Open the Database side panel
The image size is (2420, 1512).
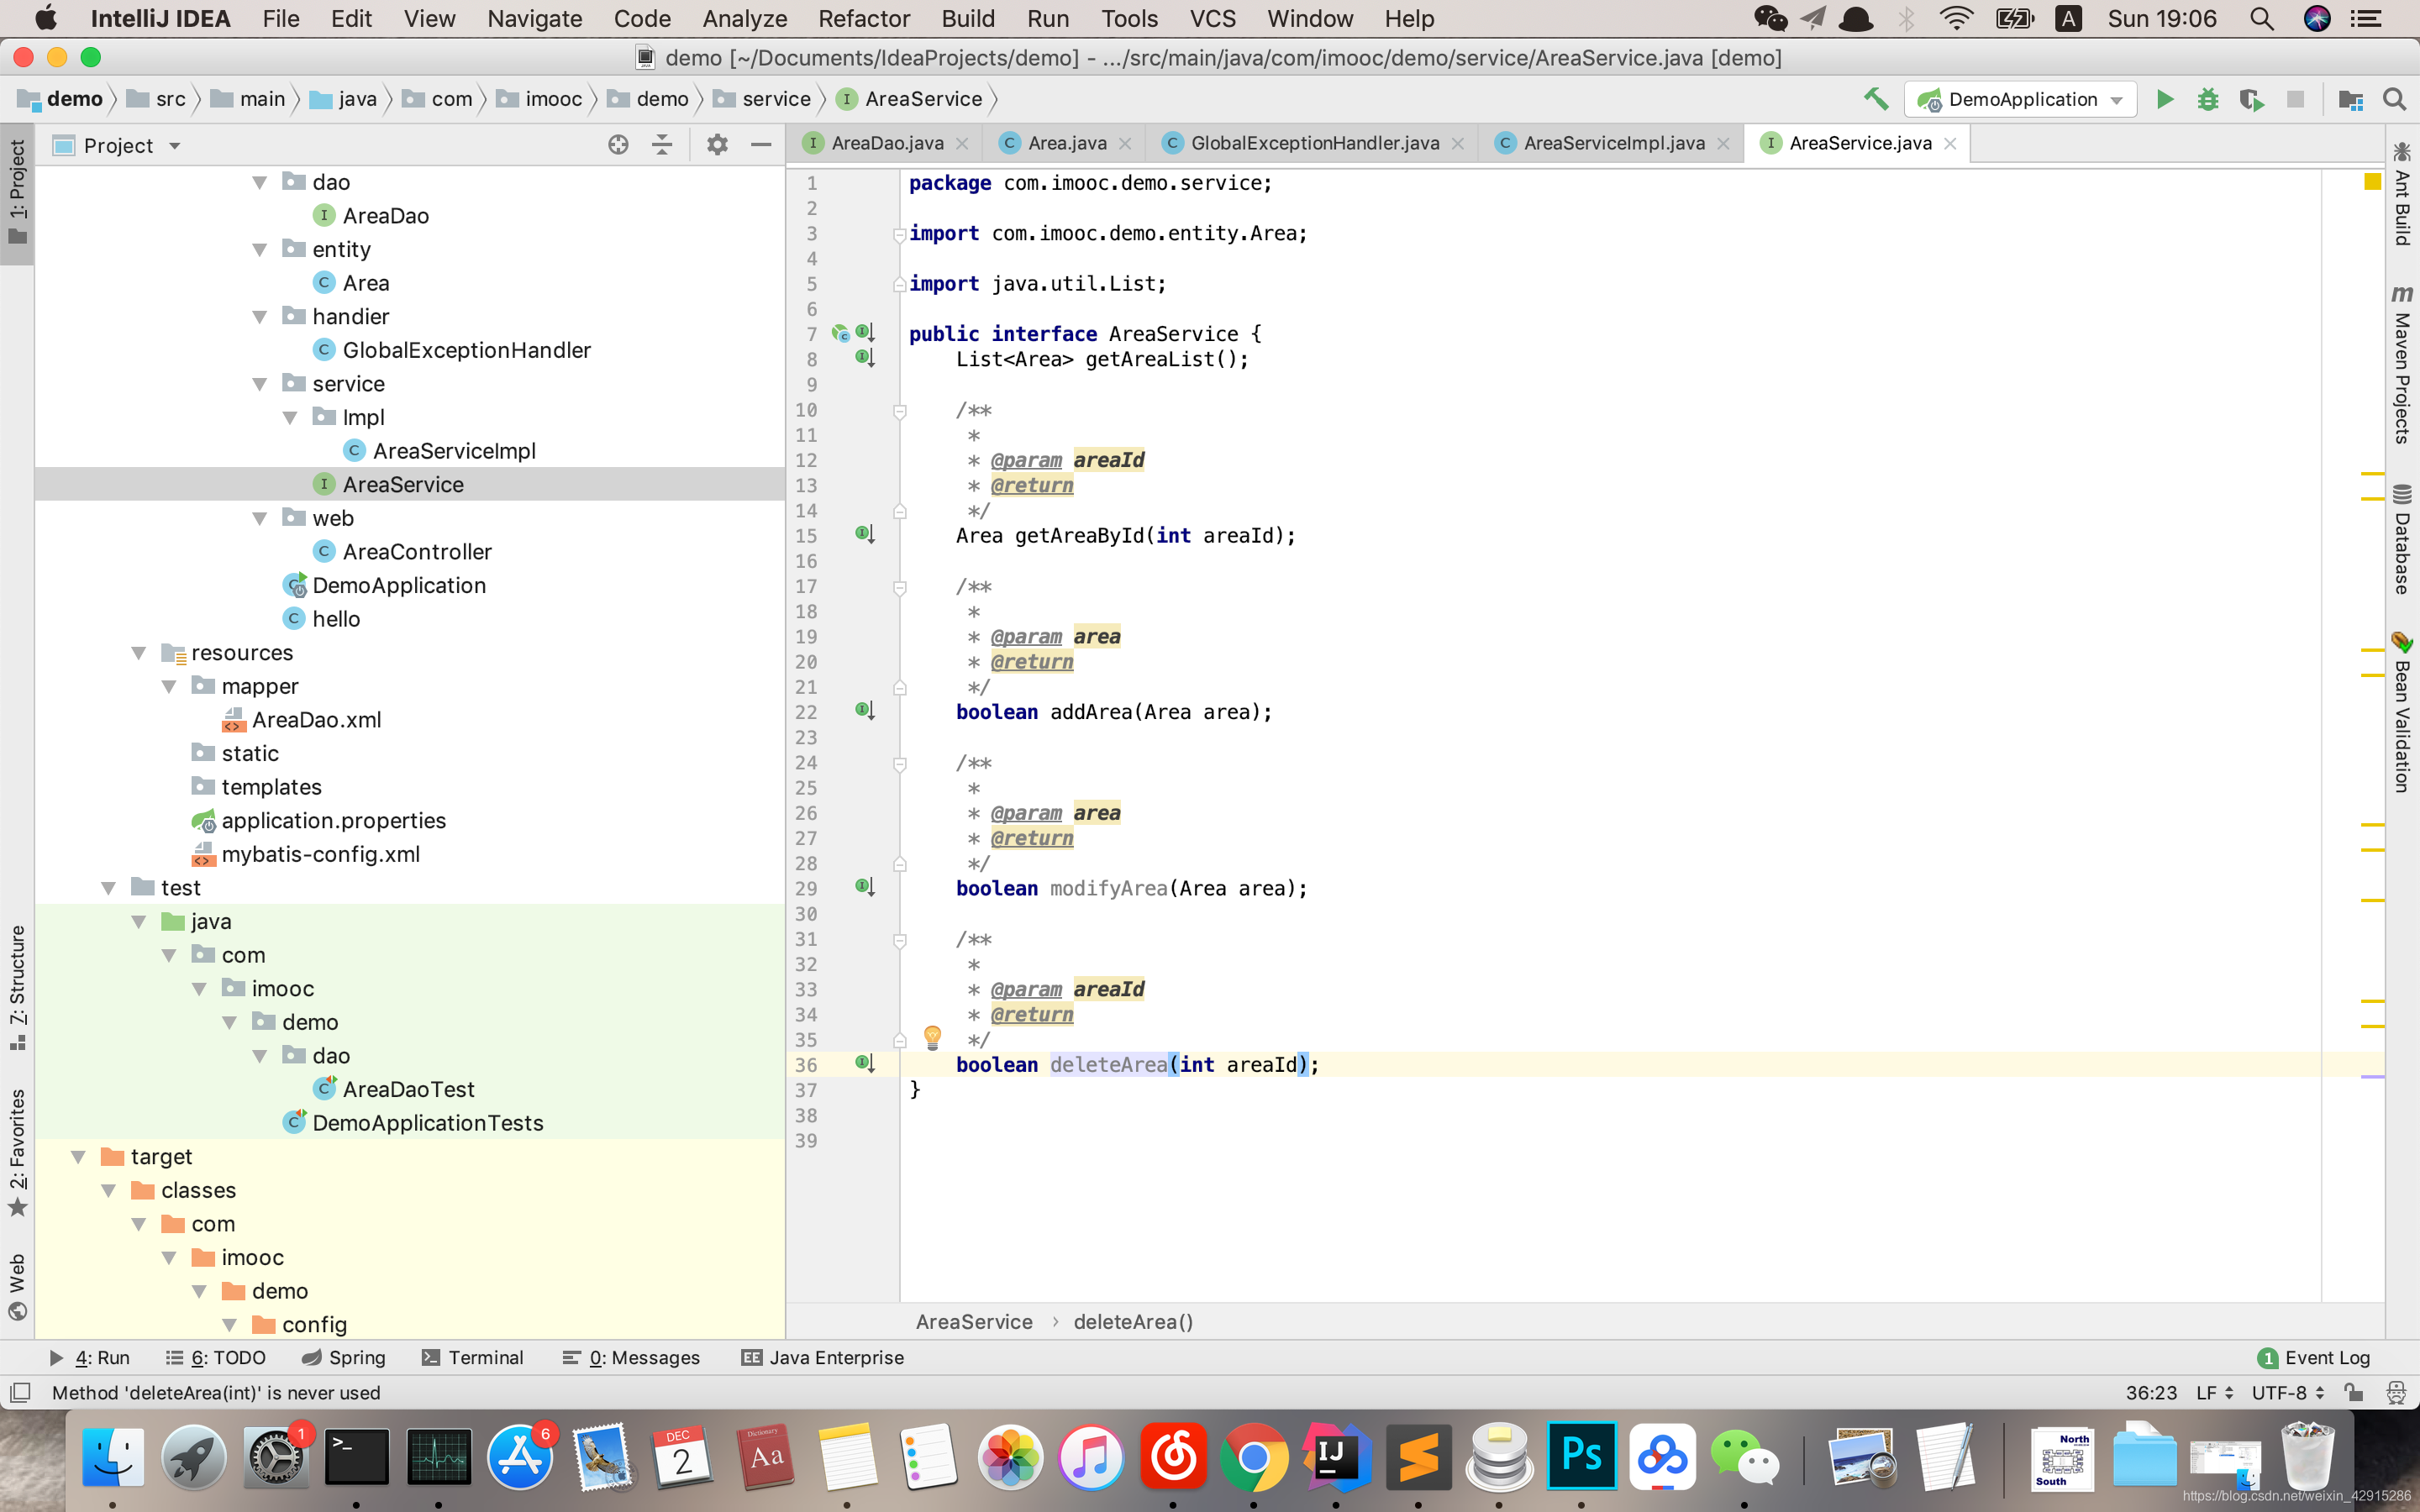2402,540
